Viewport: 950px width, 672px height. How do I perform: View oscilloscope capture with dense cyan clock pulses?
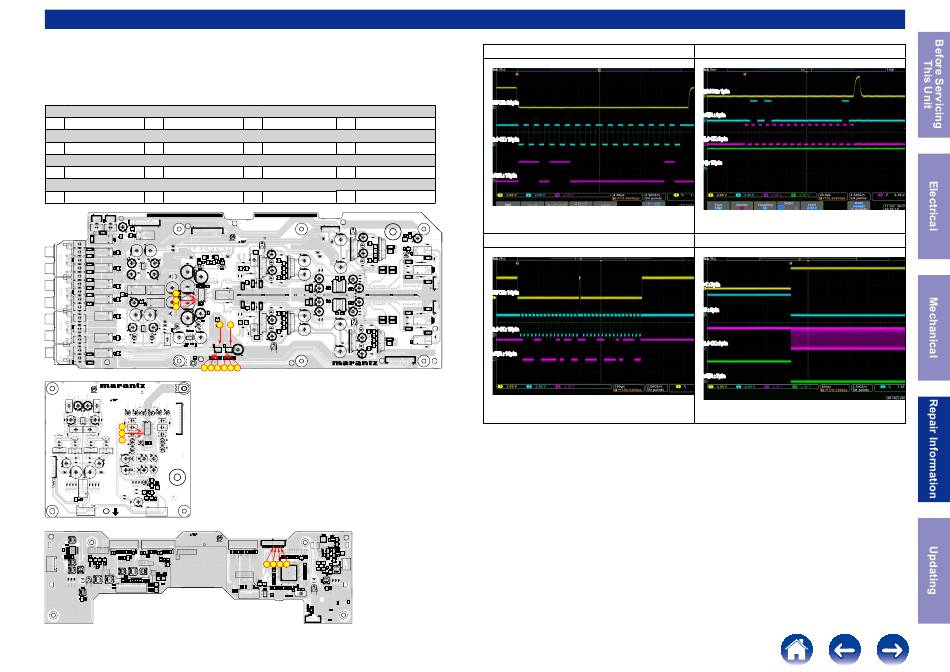[x=593, y=326]
